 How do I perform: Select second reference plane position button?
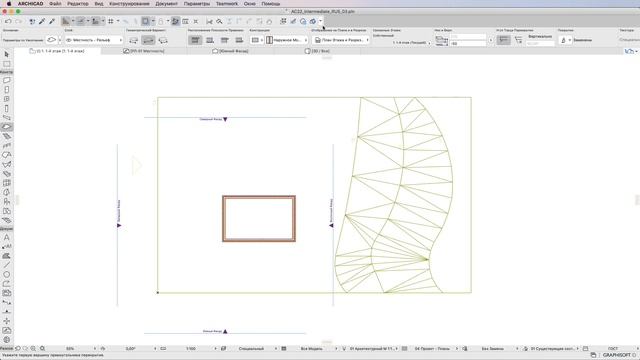pyautogui.click(x=210, y=40)
